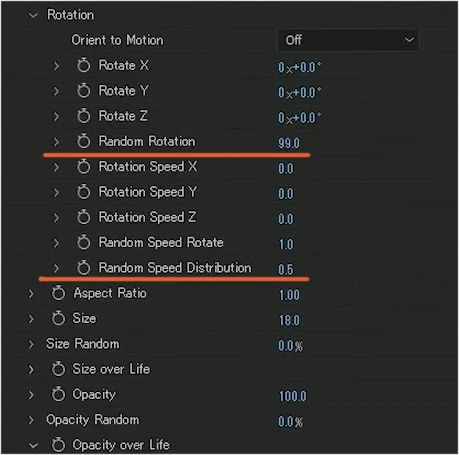Toggle the Opacity over Life stopwatch
This screenshot has width=459, height=455.
coord(58,445)
